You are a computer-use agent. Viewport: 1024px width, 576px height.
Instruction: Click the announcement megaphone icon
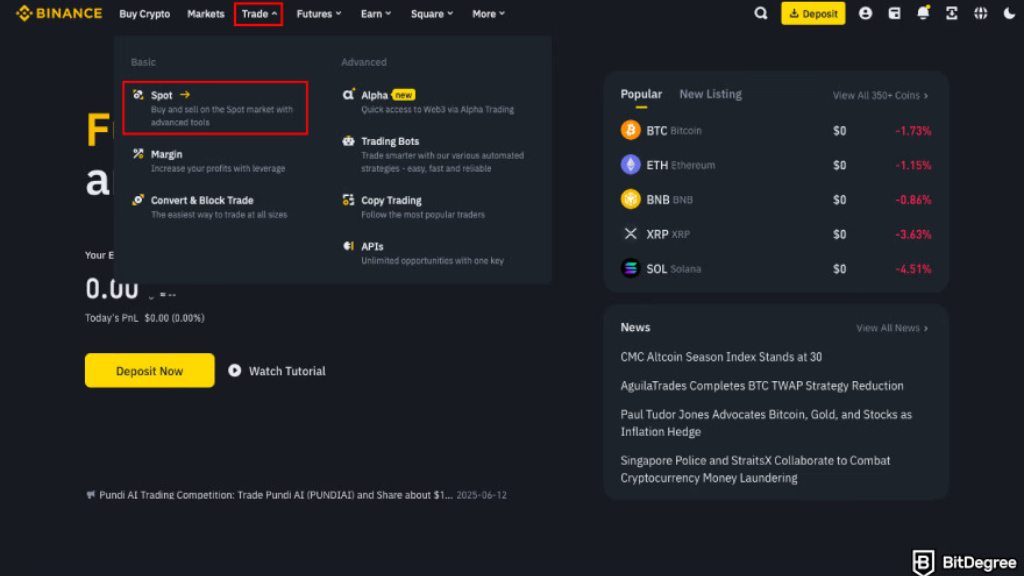(90, 495)
